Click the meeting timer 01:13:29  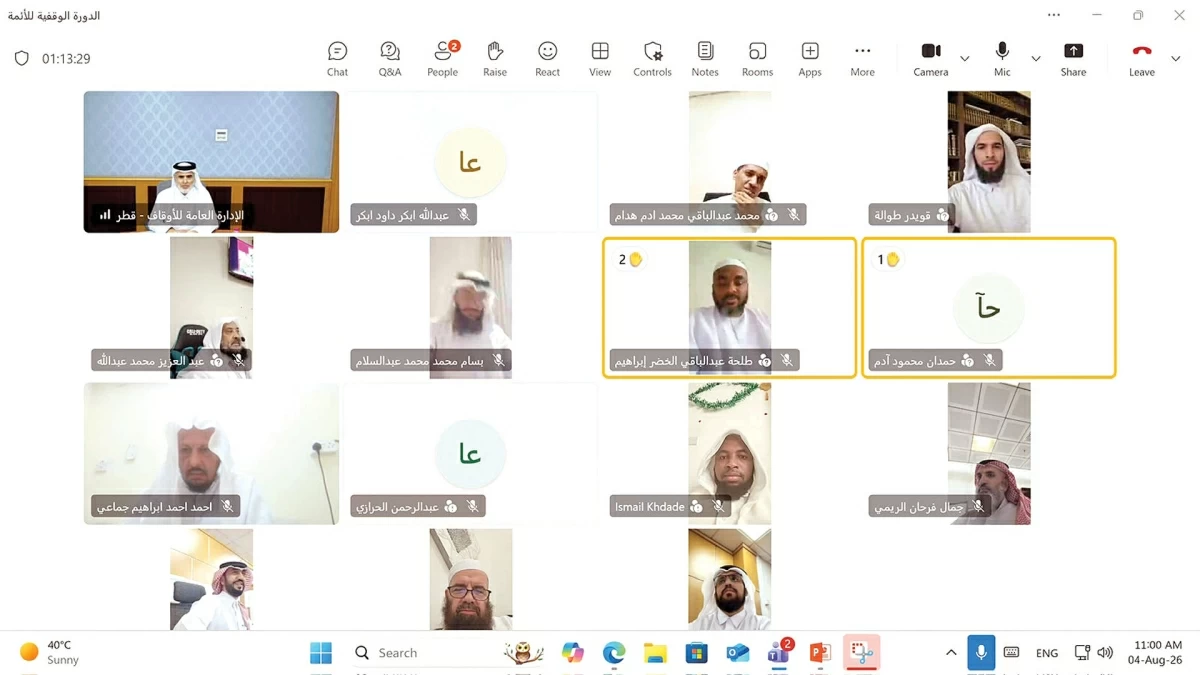(x=66, y=59)
